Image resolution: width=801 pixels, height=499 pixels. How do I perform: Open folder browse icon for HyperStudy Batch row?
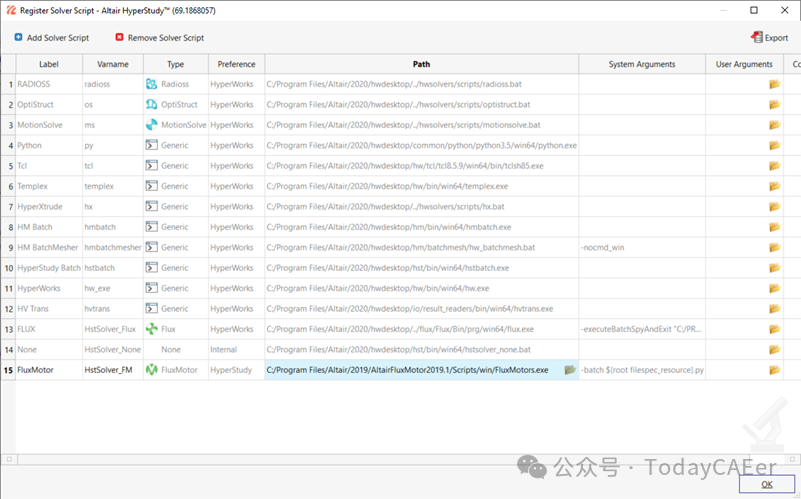click(x=774, y=268)
